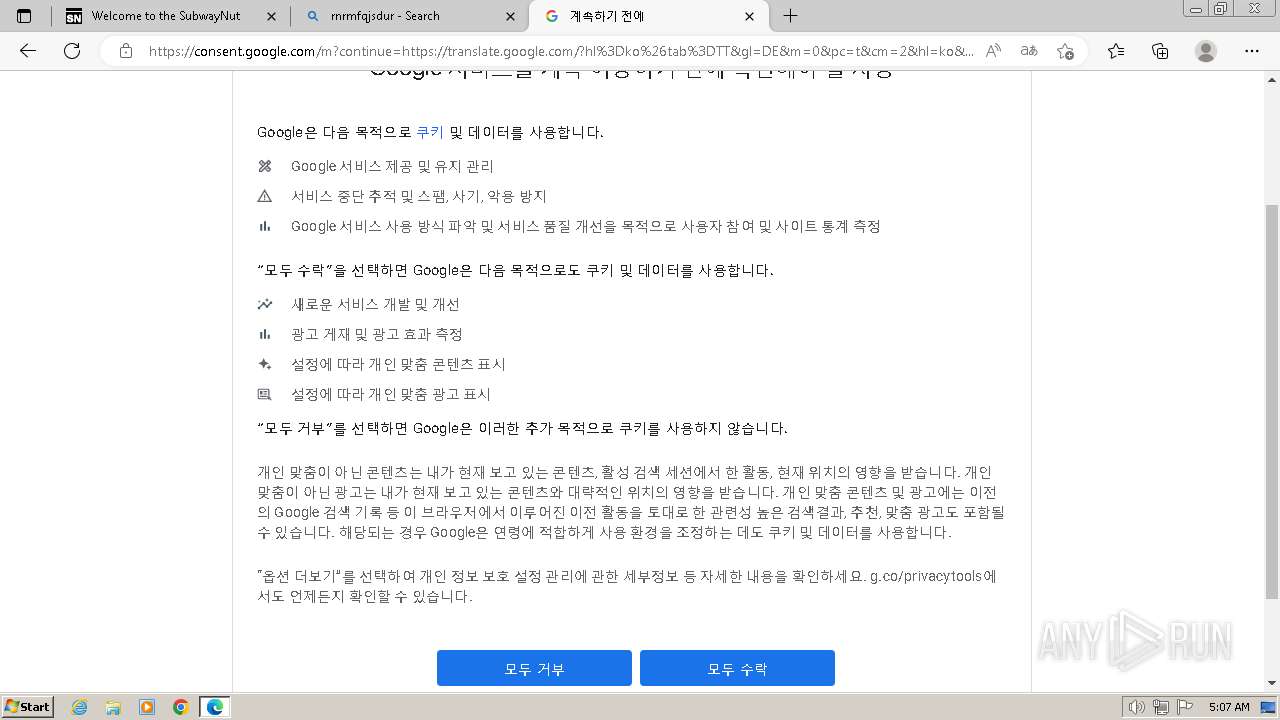Open Read aloud icon in address bar
The height and width of the screenshot is (720, 1280).
(x=993, y=51)
